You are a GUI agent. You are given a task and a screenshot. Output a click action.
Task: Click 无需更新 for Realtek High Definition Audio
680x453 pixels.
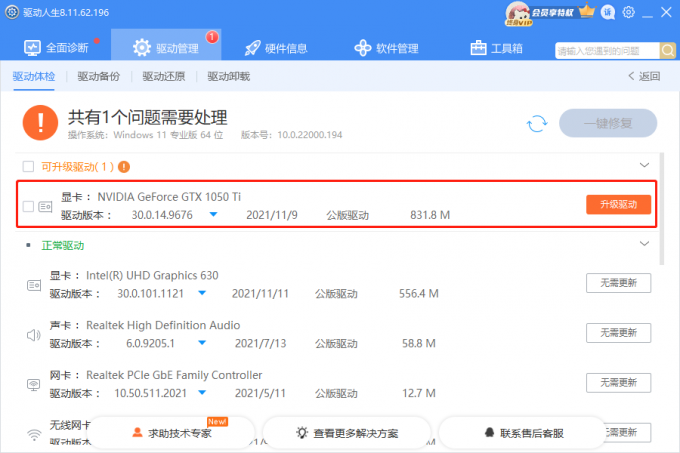(618, 333)
